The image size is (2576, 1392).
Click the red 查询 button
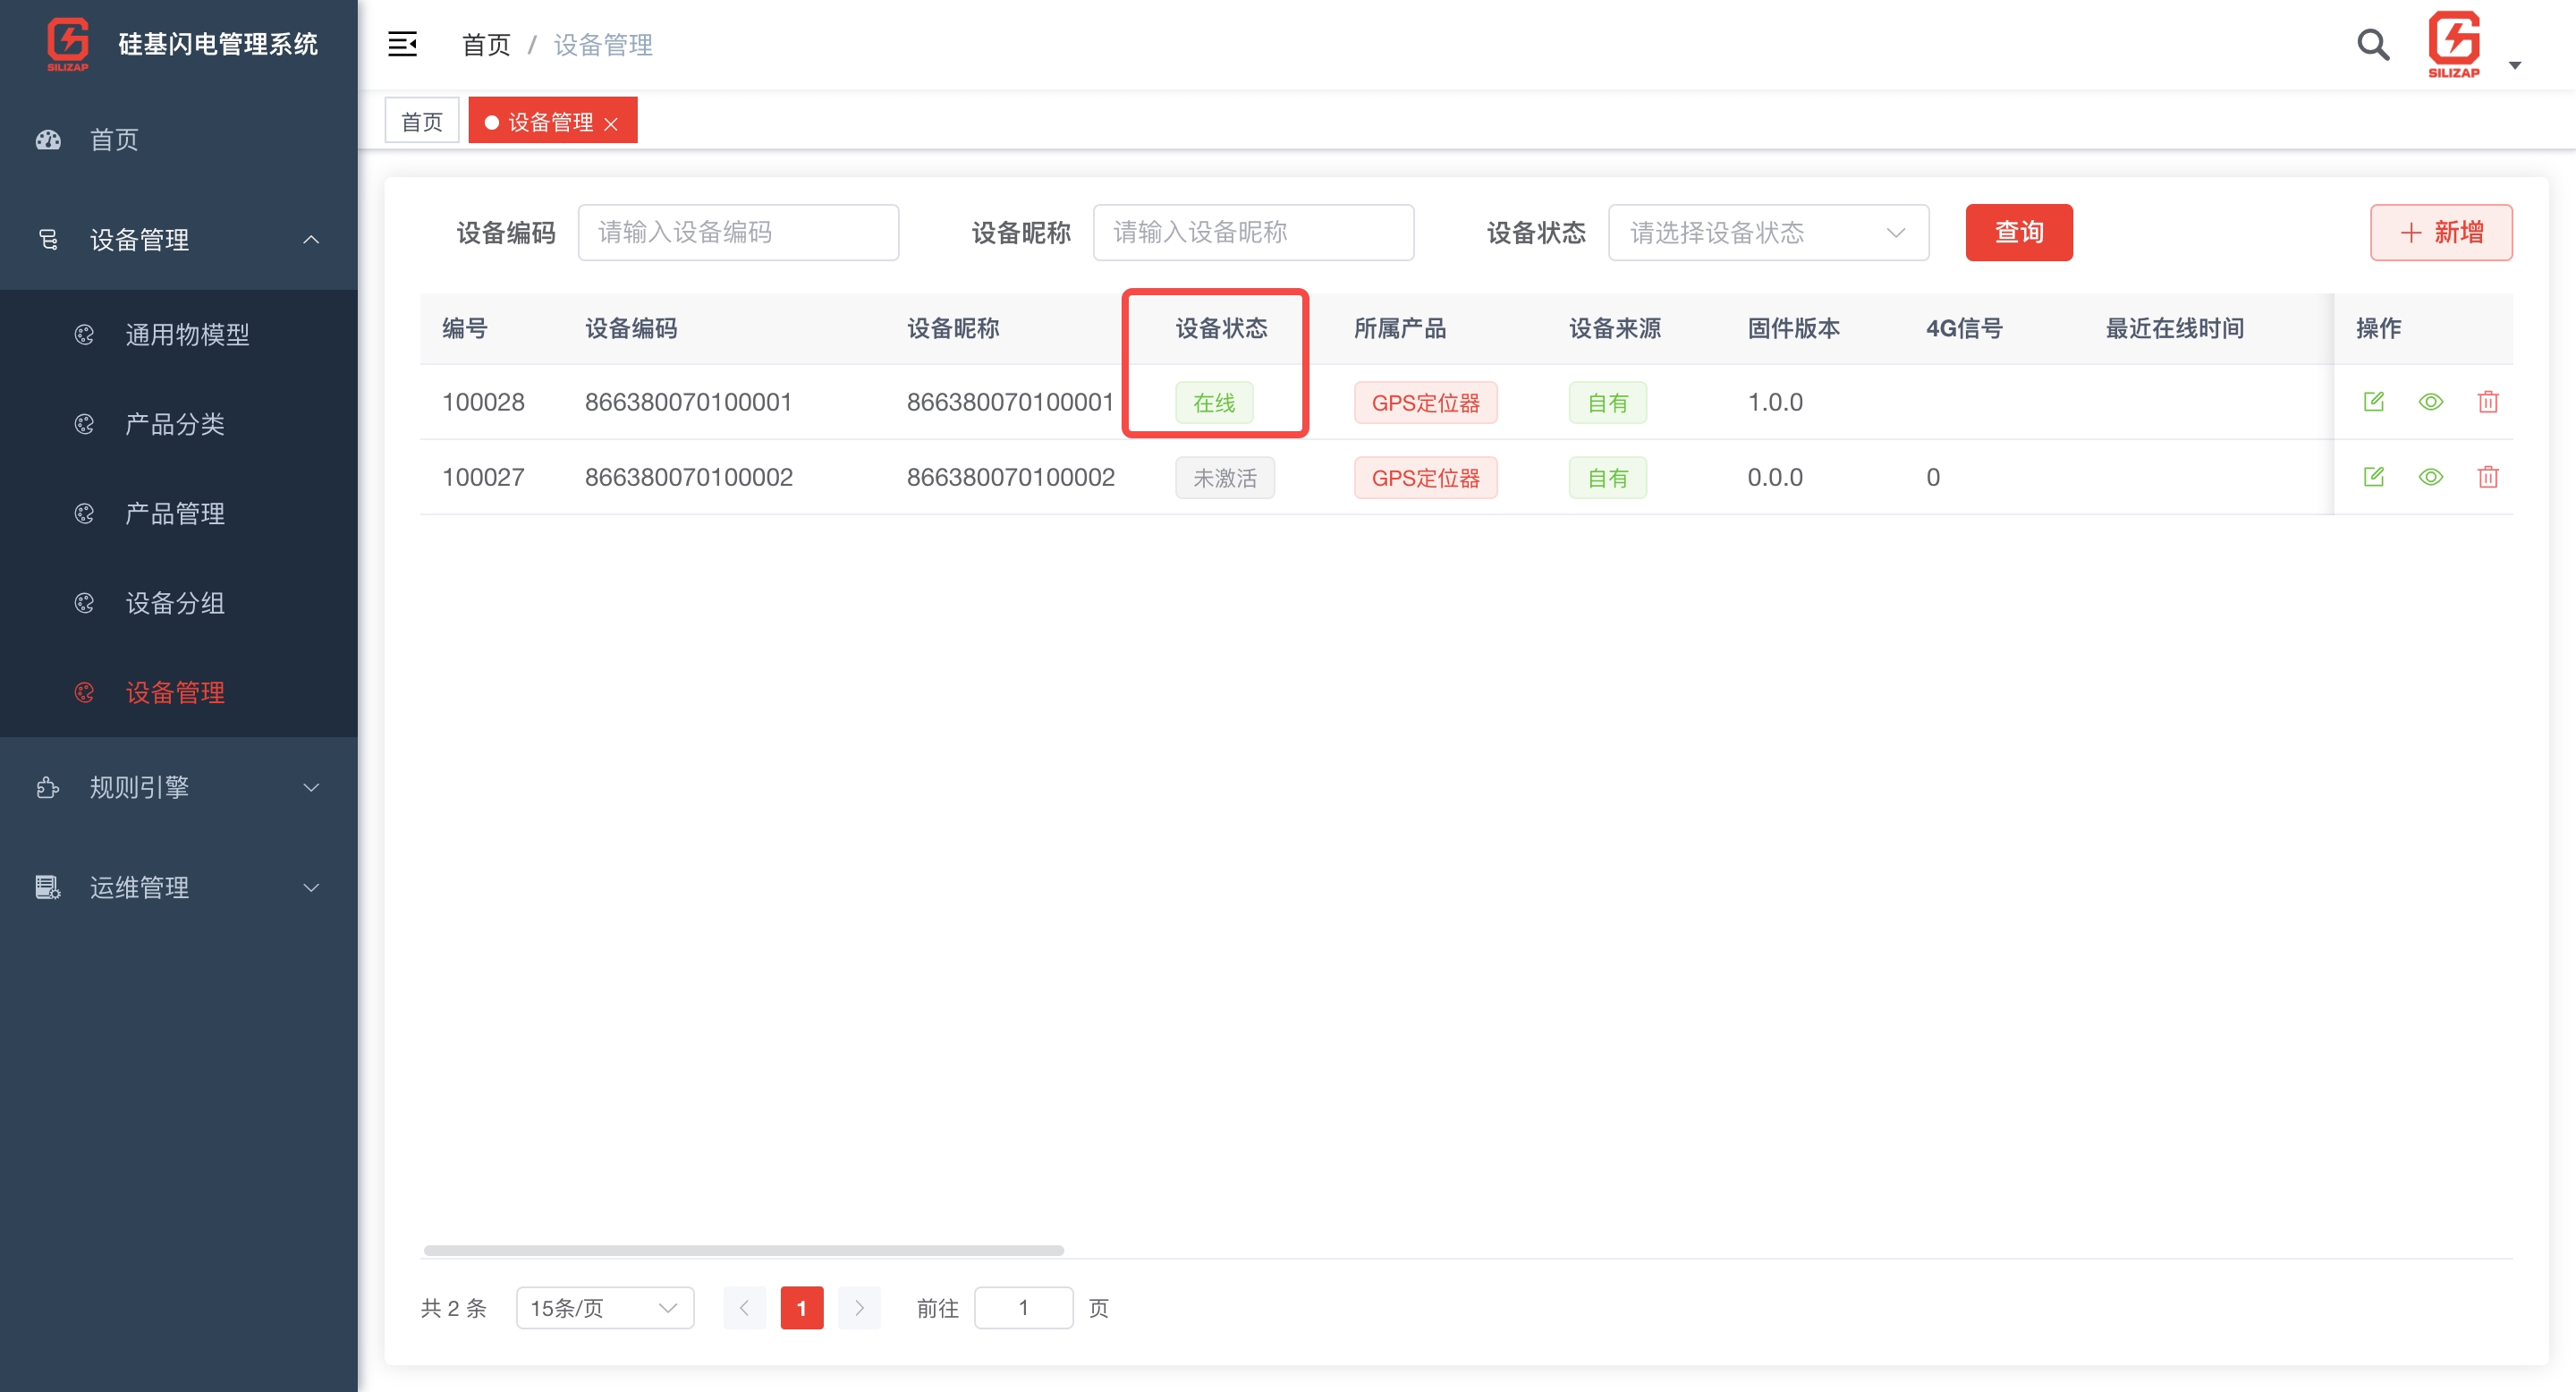click(x=2018, y=233)
